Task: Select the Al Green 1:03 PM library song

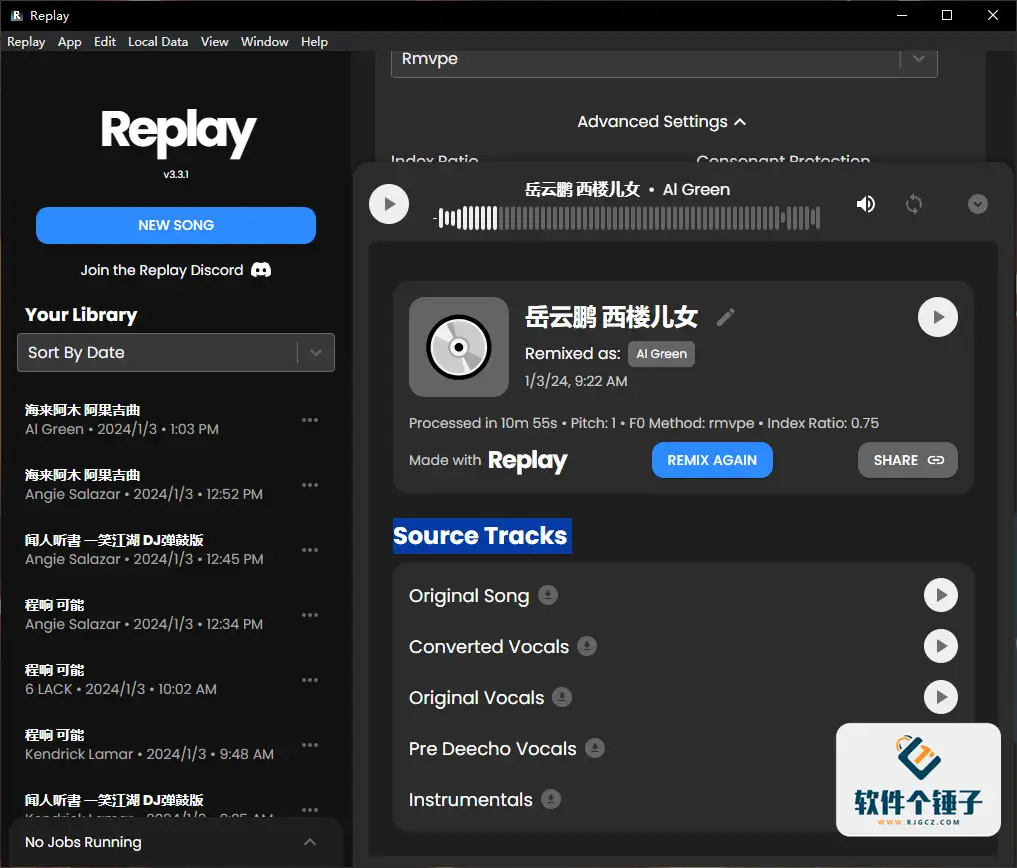Action: click(122, 420)
